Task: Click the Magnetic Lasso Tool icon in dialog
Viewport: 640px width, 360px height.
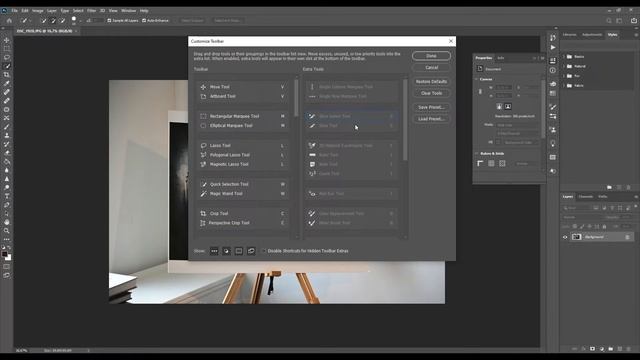Action: click(203, 164)
